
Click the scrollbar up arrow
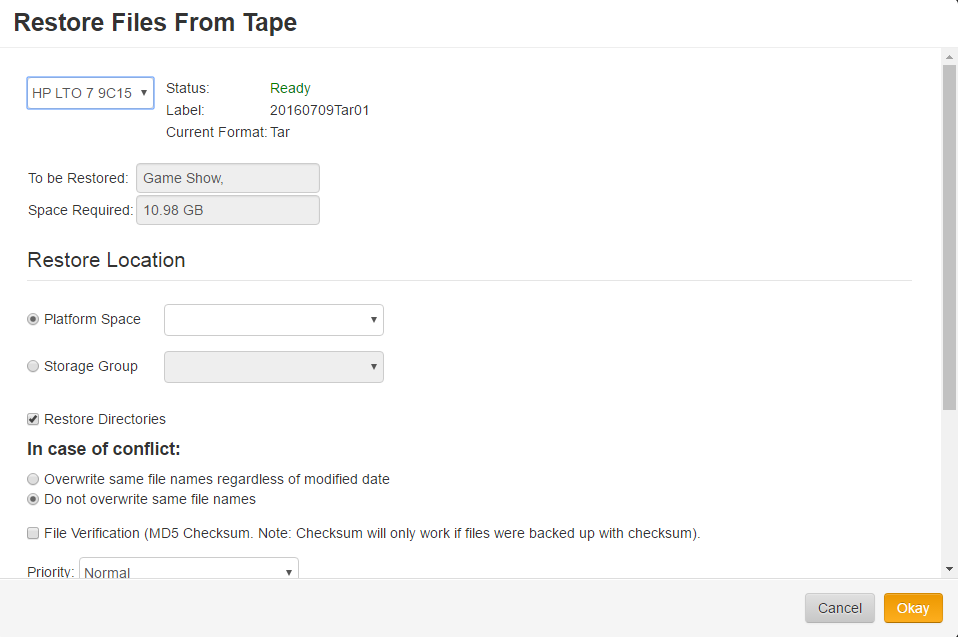[x=949, y=57]
